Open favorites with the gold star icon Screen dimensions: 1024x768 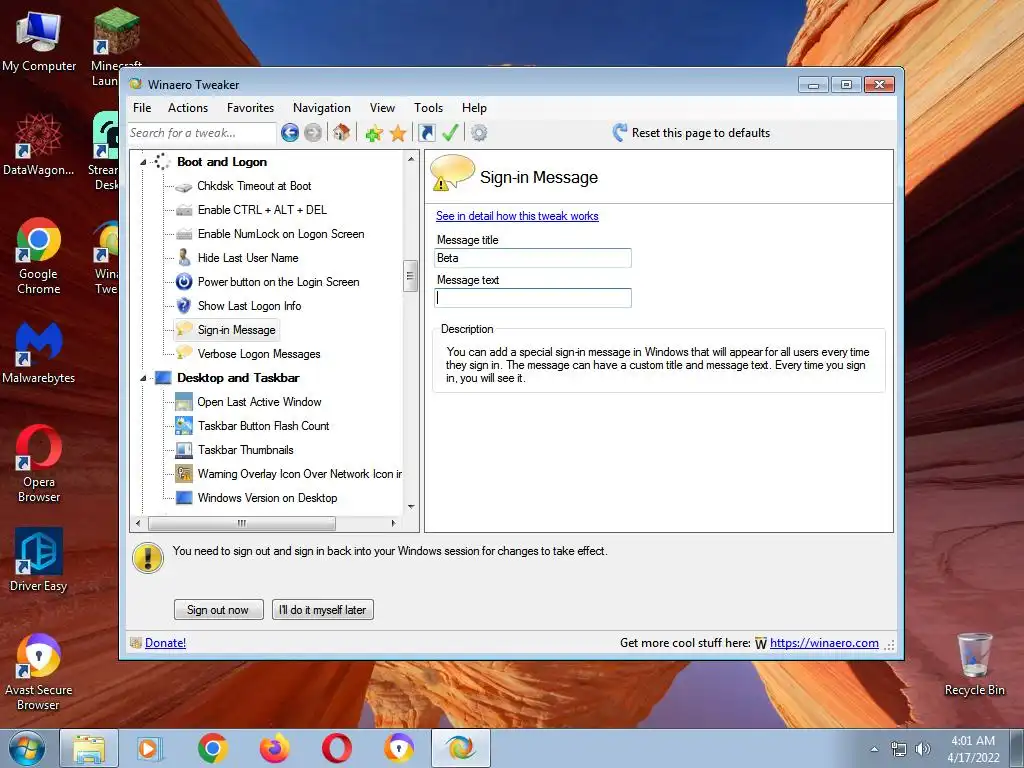[x=398, y=133]
